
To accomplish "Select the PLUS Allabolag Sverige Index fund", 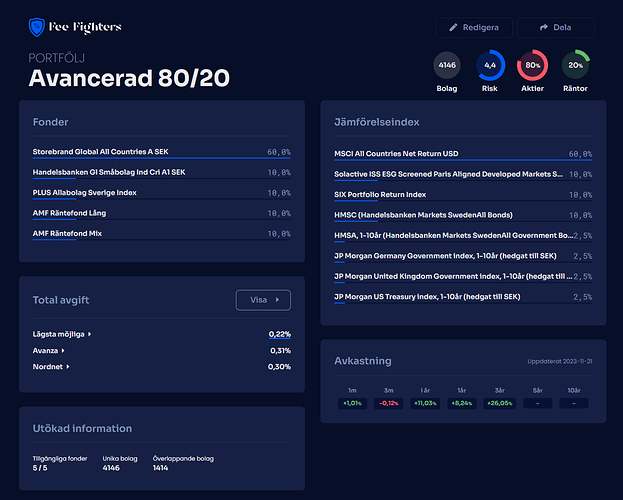I will (84, 192).
